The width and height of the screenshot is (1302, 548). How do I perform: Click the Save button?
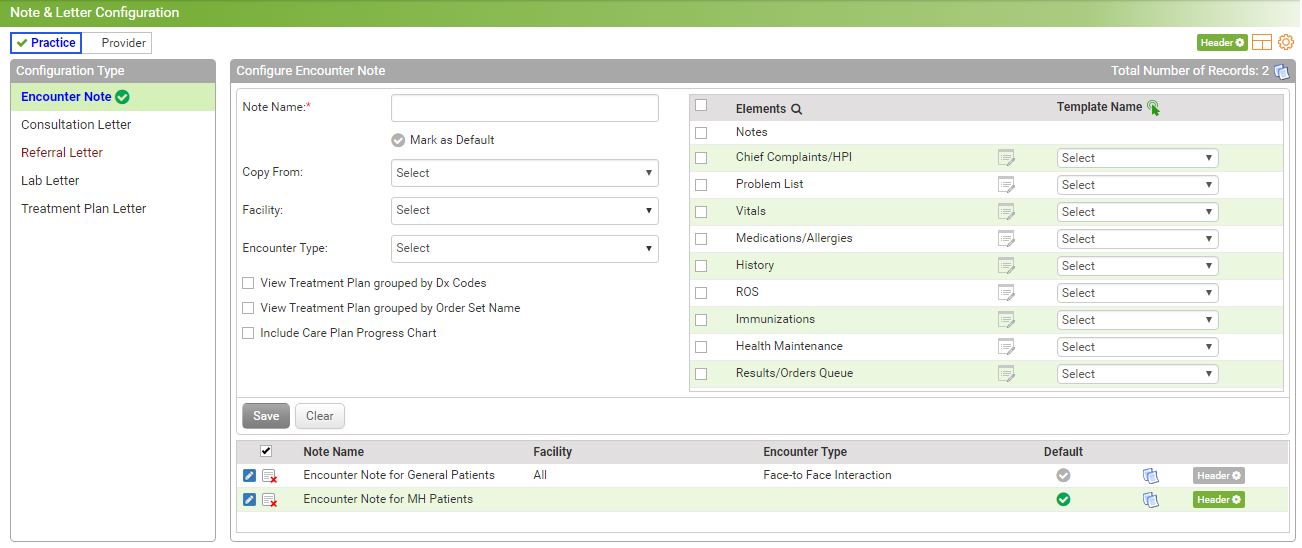pos(266,416)
